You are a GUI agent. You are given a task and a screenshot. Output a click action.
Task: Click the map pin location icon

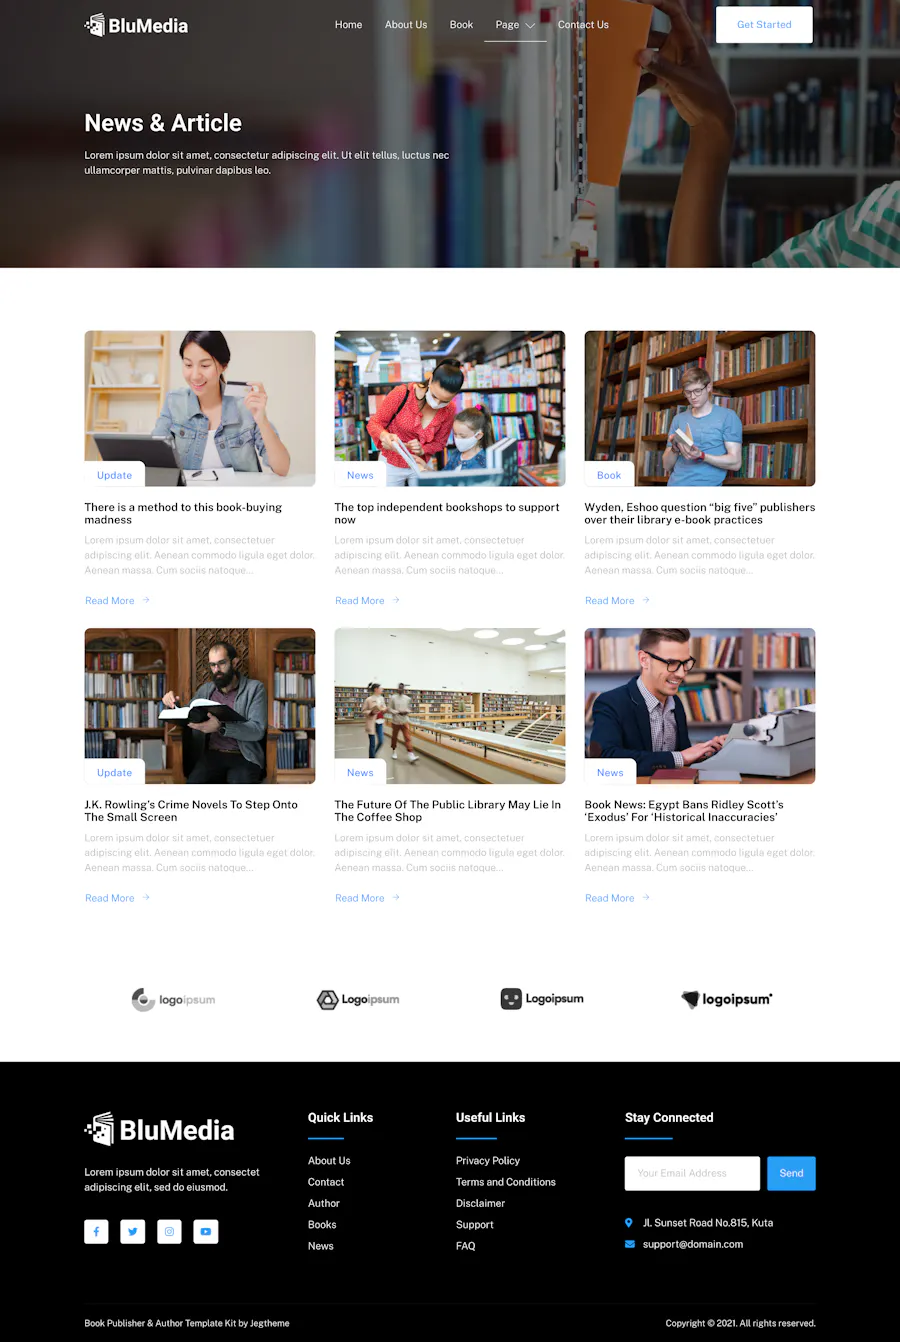(629, 1222)
